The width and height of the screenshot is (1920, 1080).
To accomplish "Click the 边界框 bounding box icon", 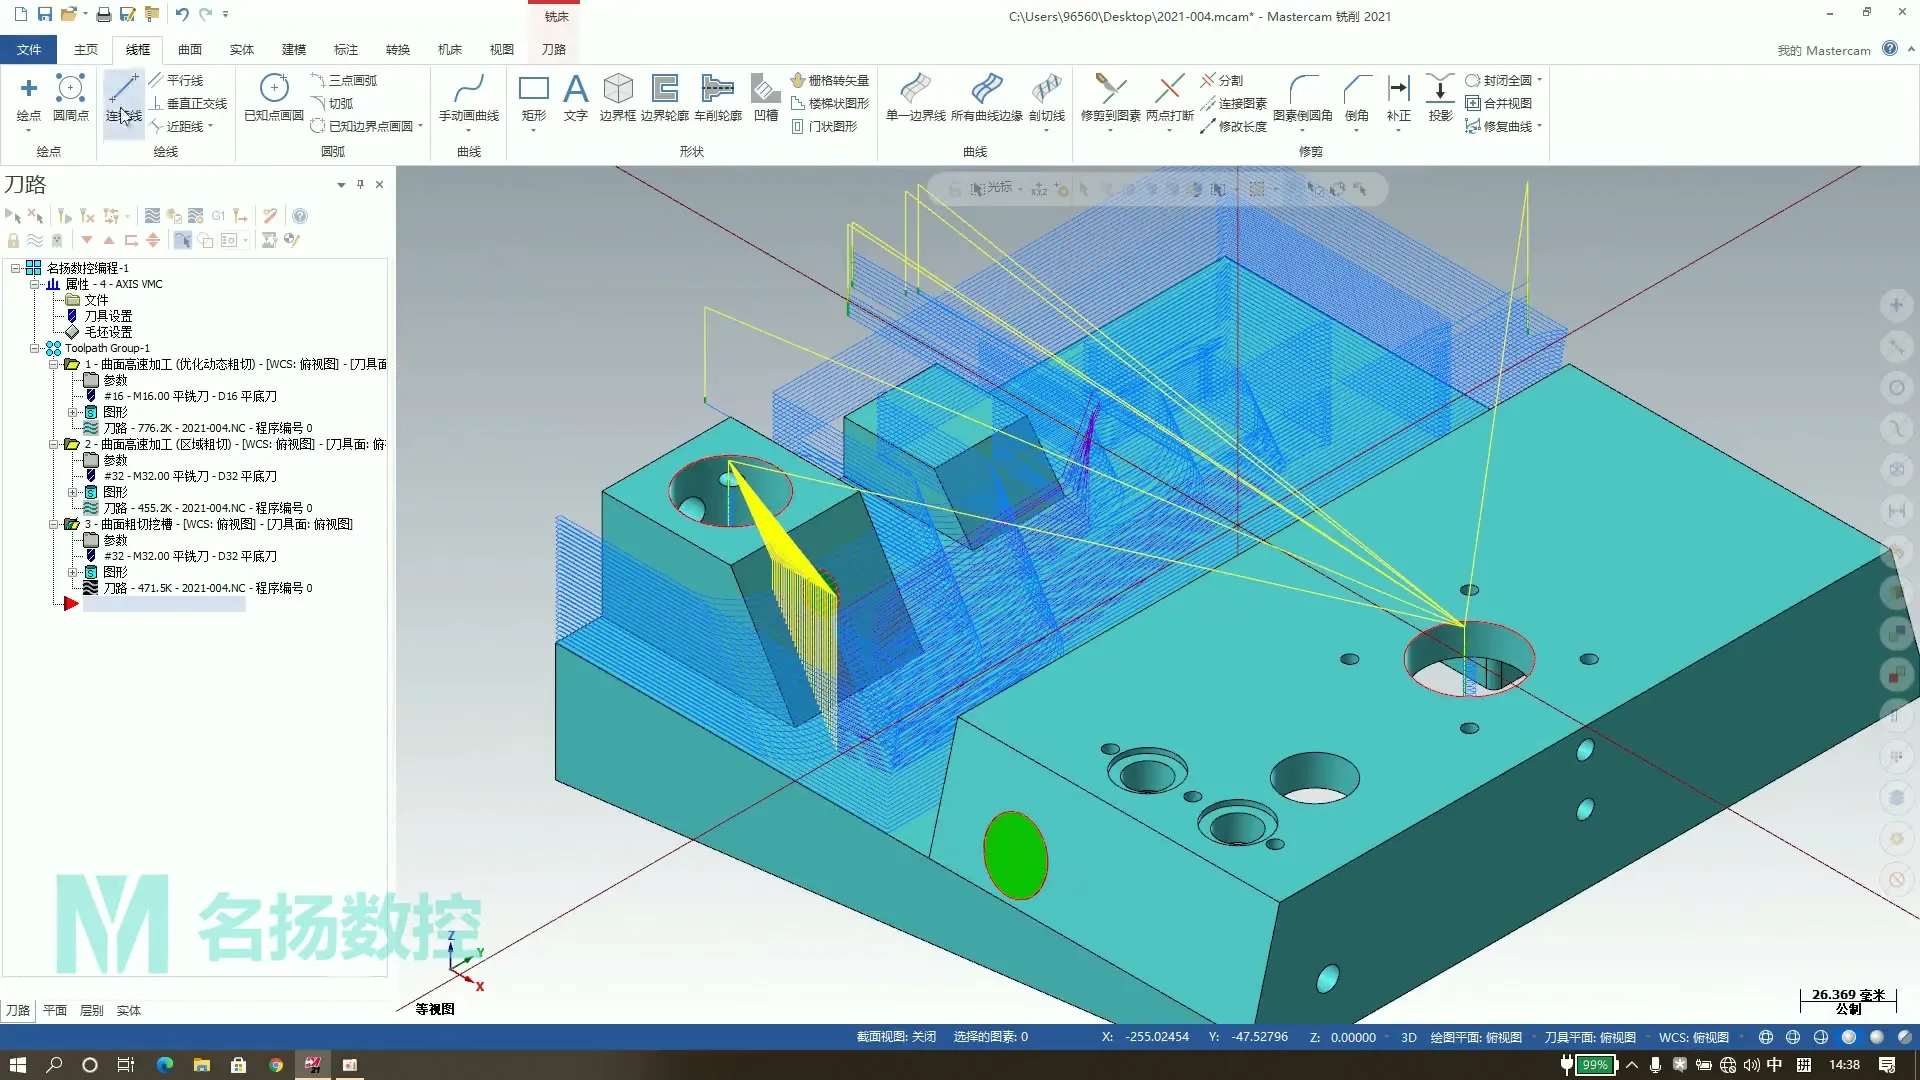I will point(617,97).
